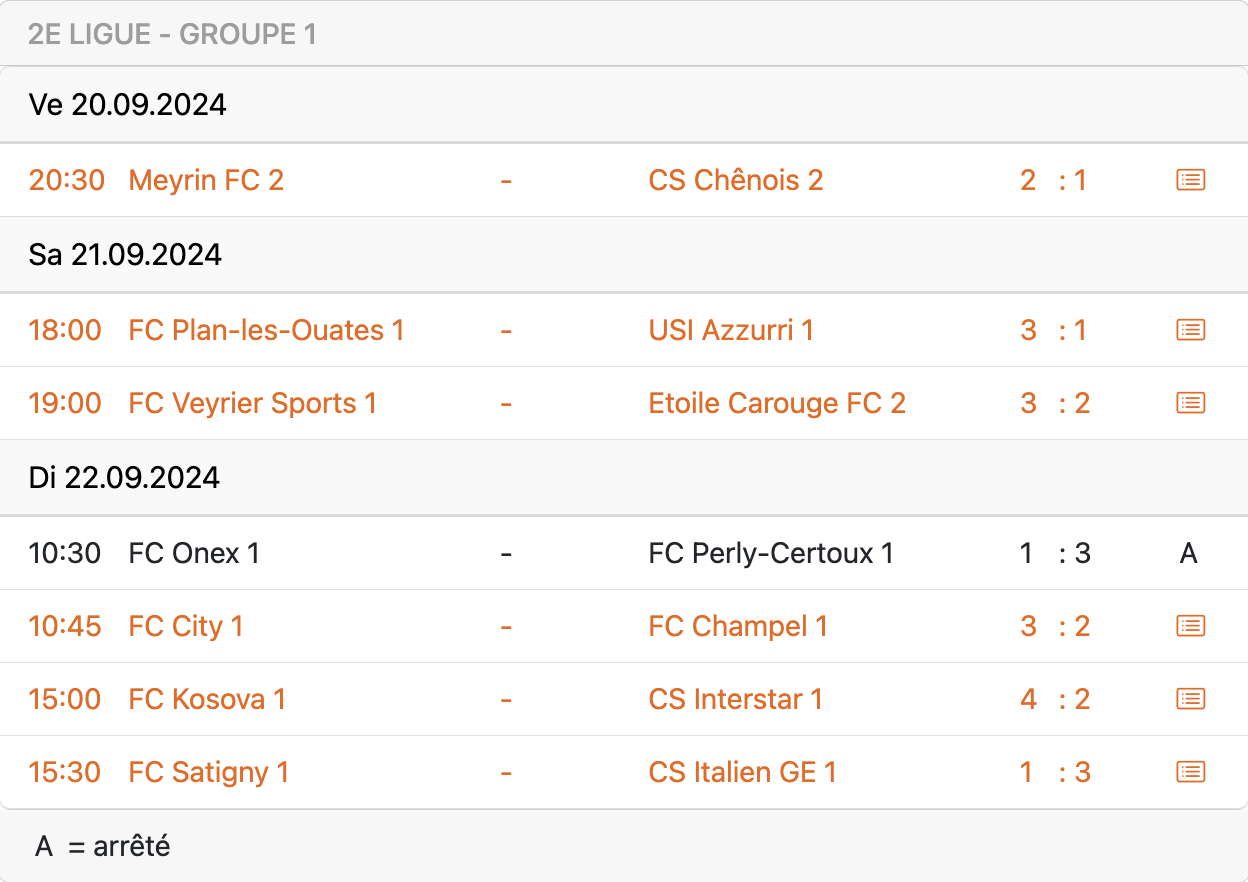Select the FC Champel 1 link
This screenshot has width=1248, height=882.
click(738, 626)
